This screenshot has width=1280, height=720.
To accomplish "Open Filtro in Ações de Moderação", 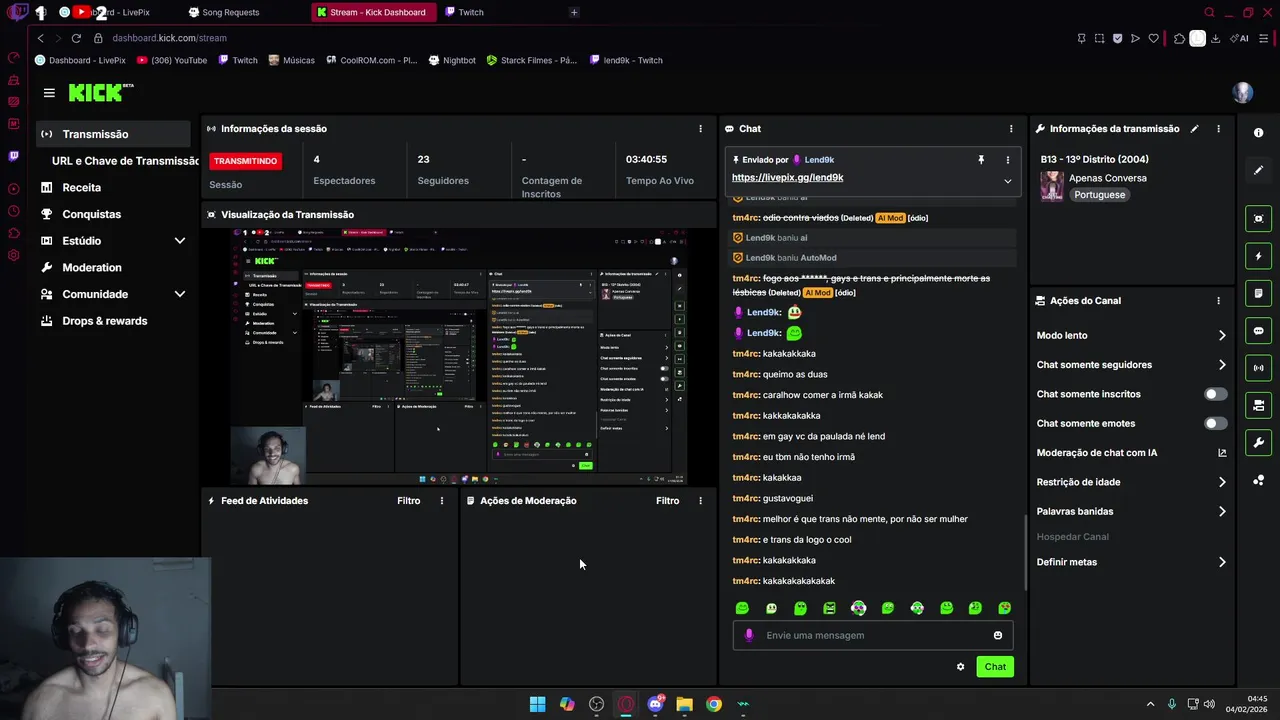I will click(667, 501).
